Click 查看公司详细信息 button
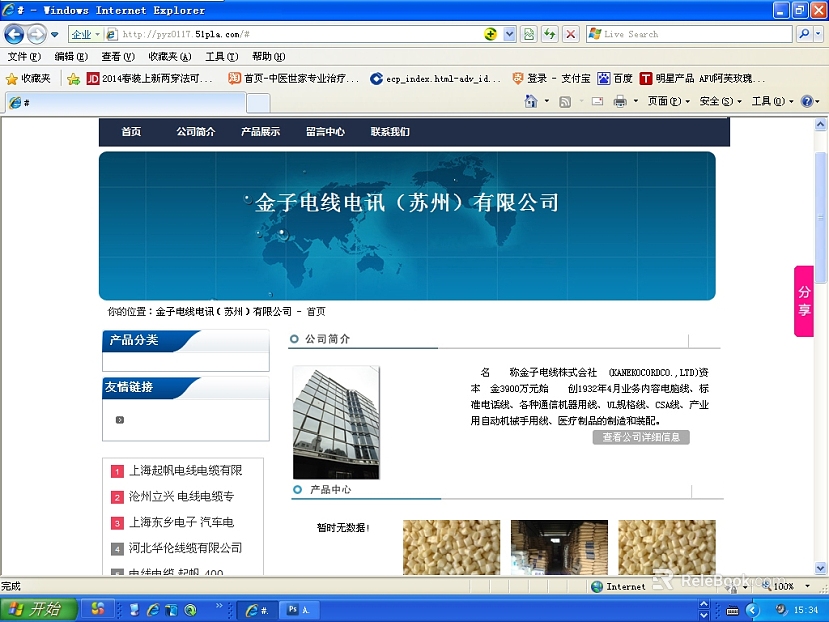Viewport: 829px width, 622px height. [641, 437]
